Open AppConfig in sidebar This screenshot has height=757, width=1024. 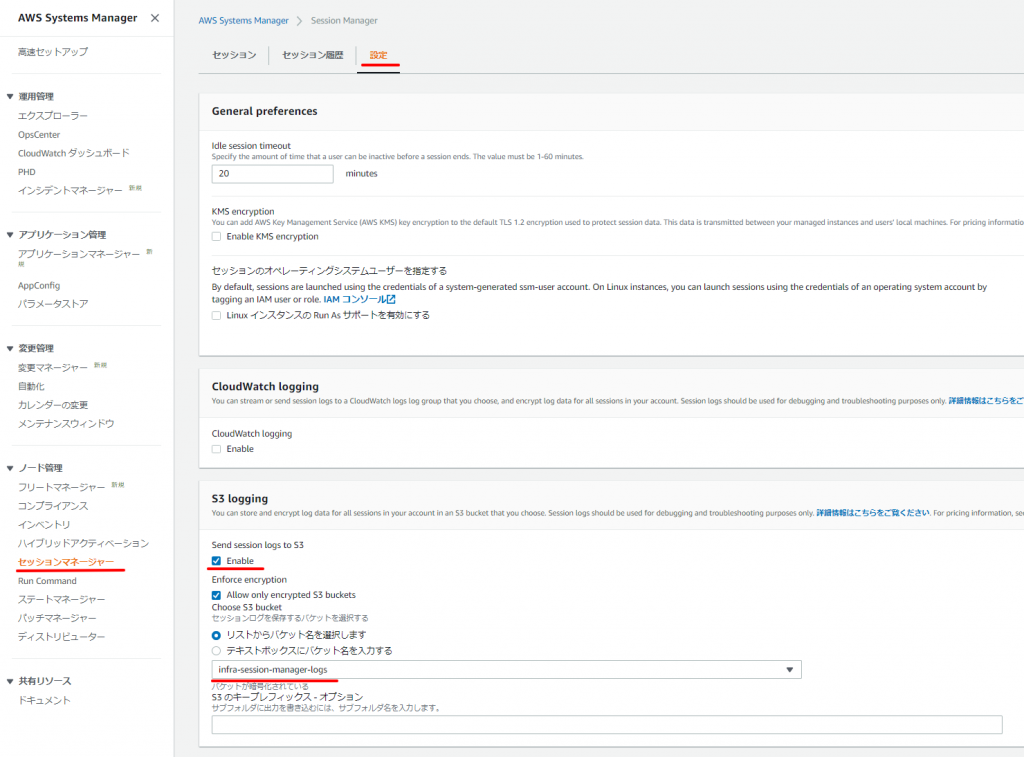[x=39, y=285]
